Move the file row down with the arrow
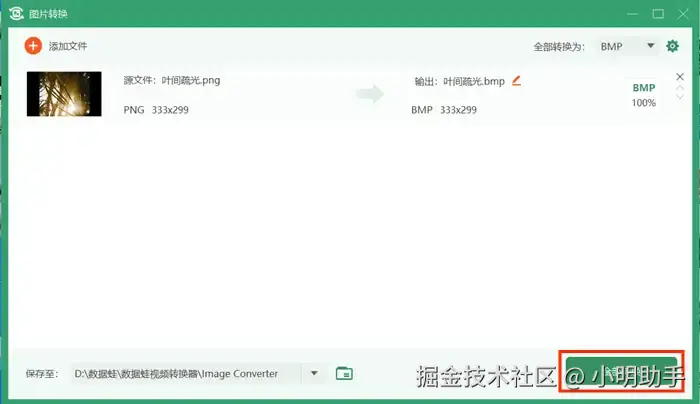Viewport: 700px width, 404px height. [680, 97]
